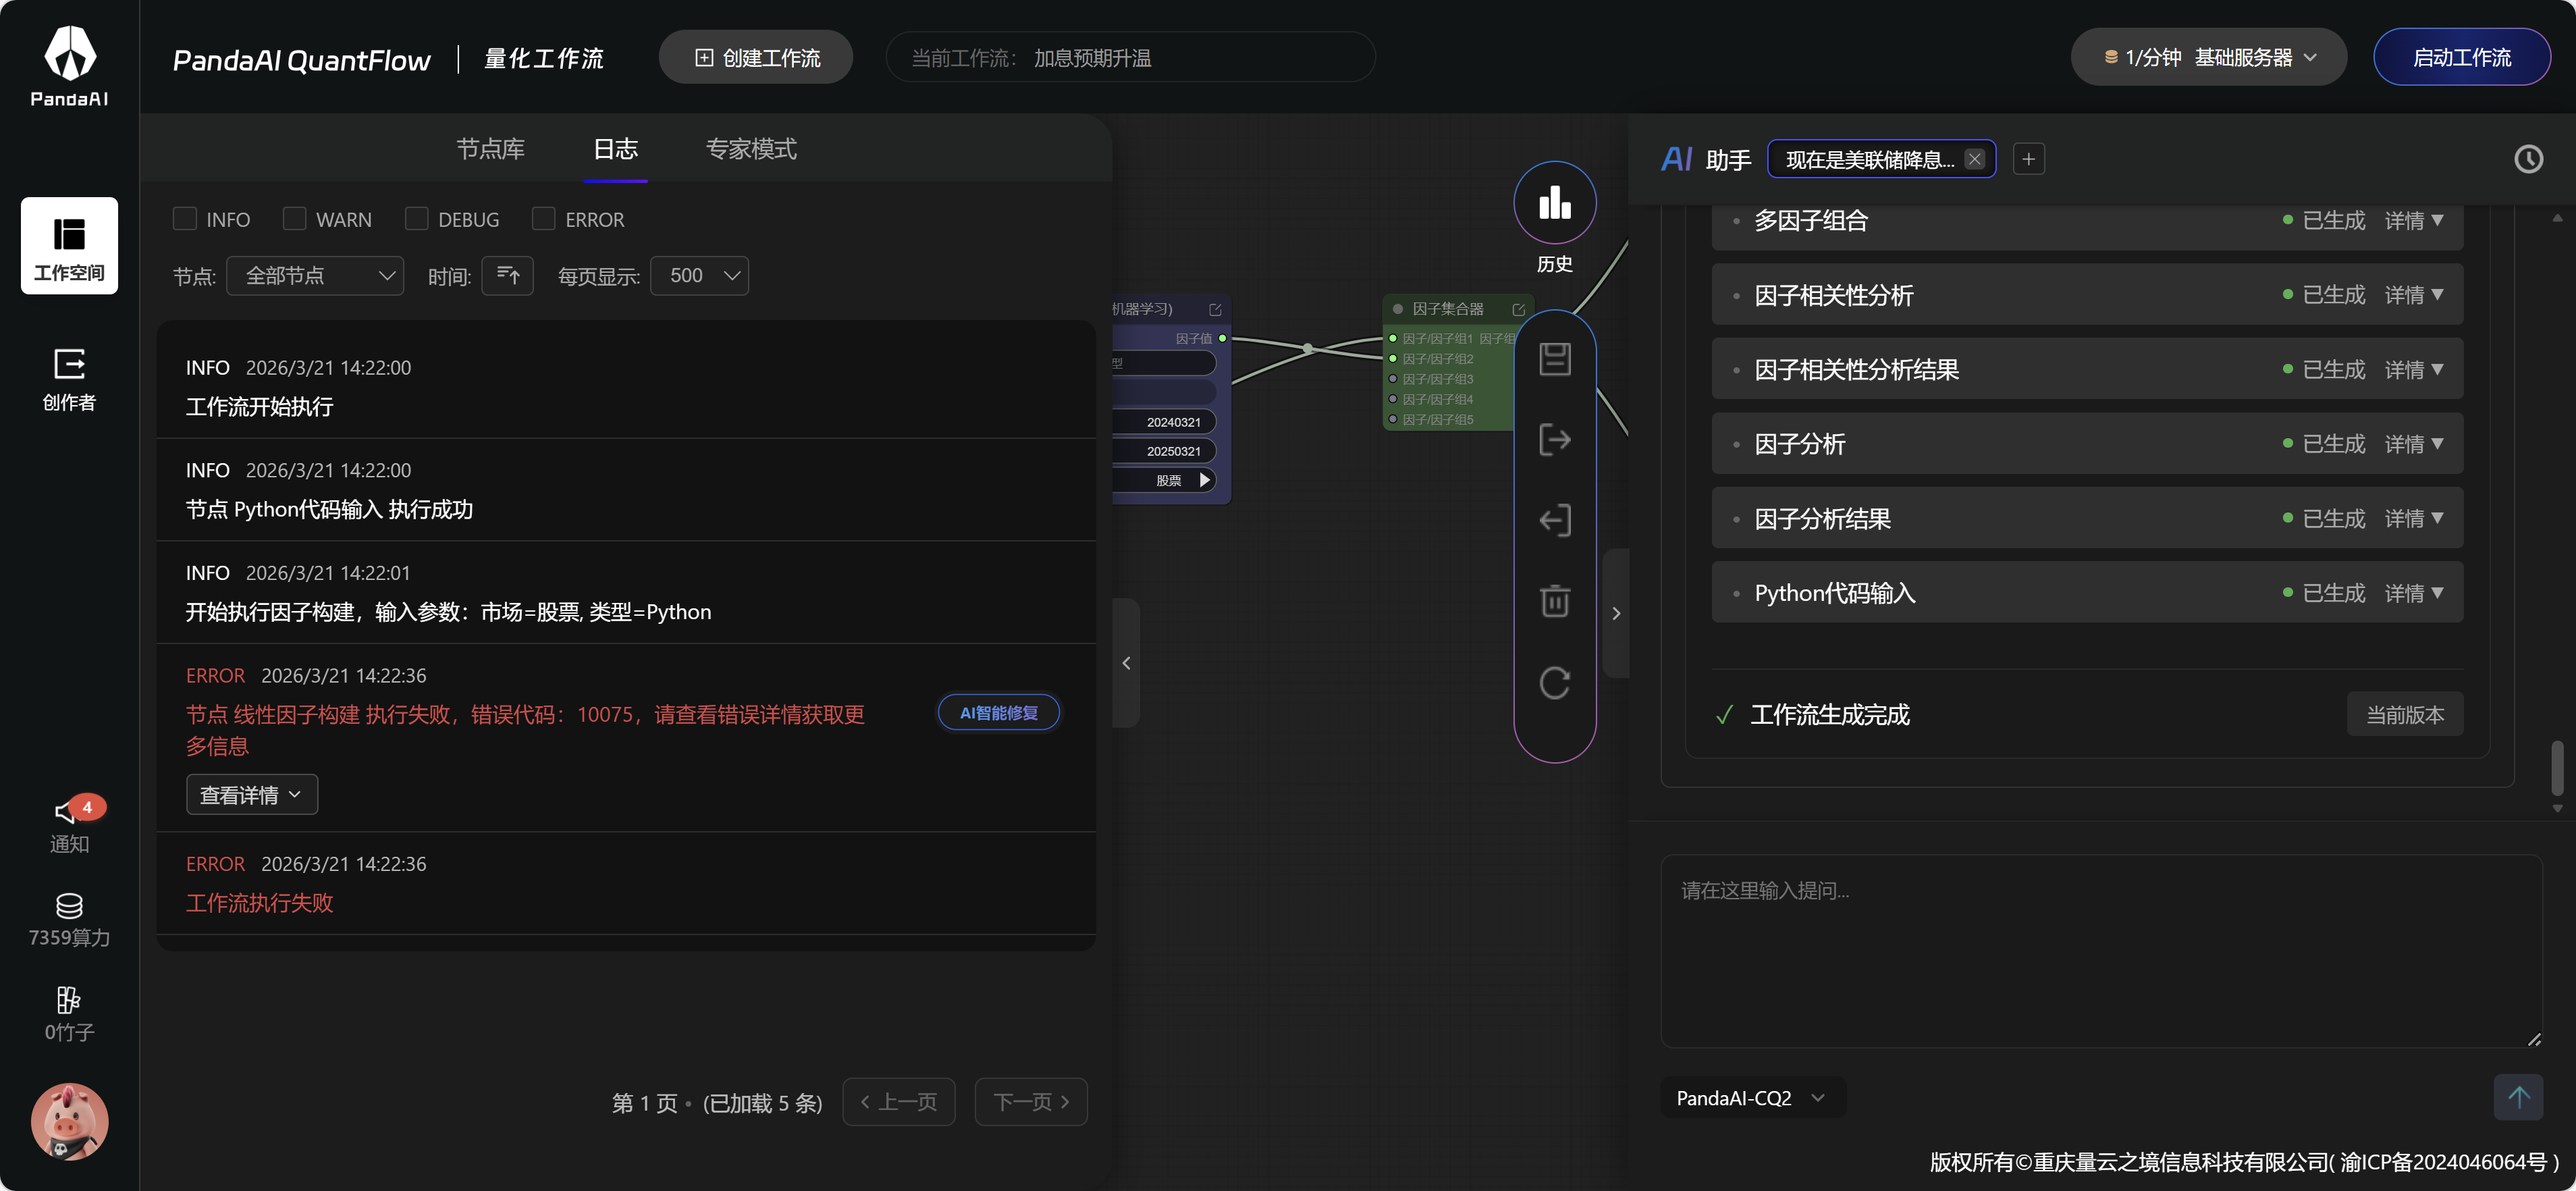Open the 通知 notifications megaphone icon

69,825
